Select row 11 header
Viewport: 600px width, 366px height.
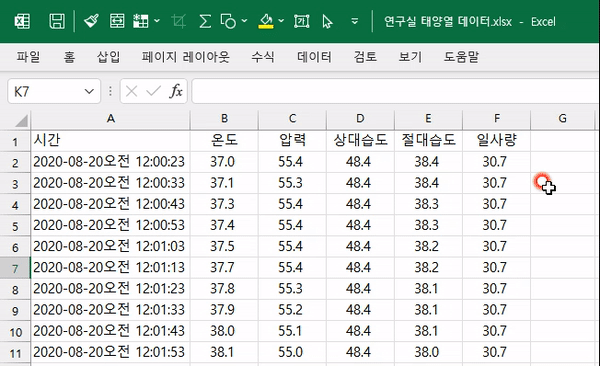pos(15,353)
